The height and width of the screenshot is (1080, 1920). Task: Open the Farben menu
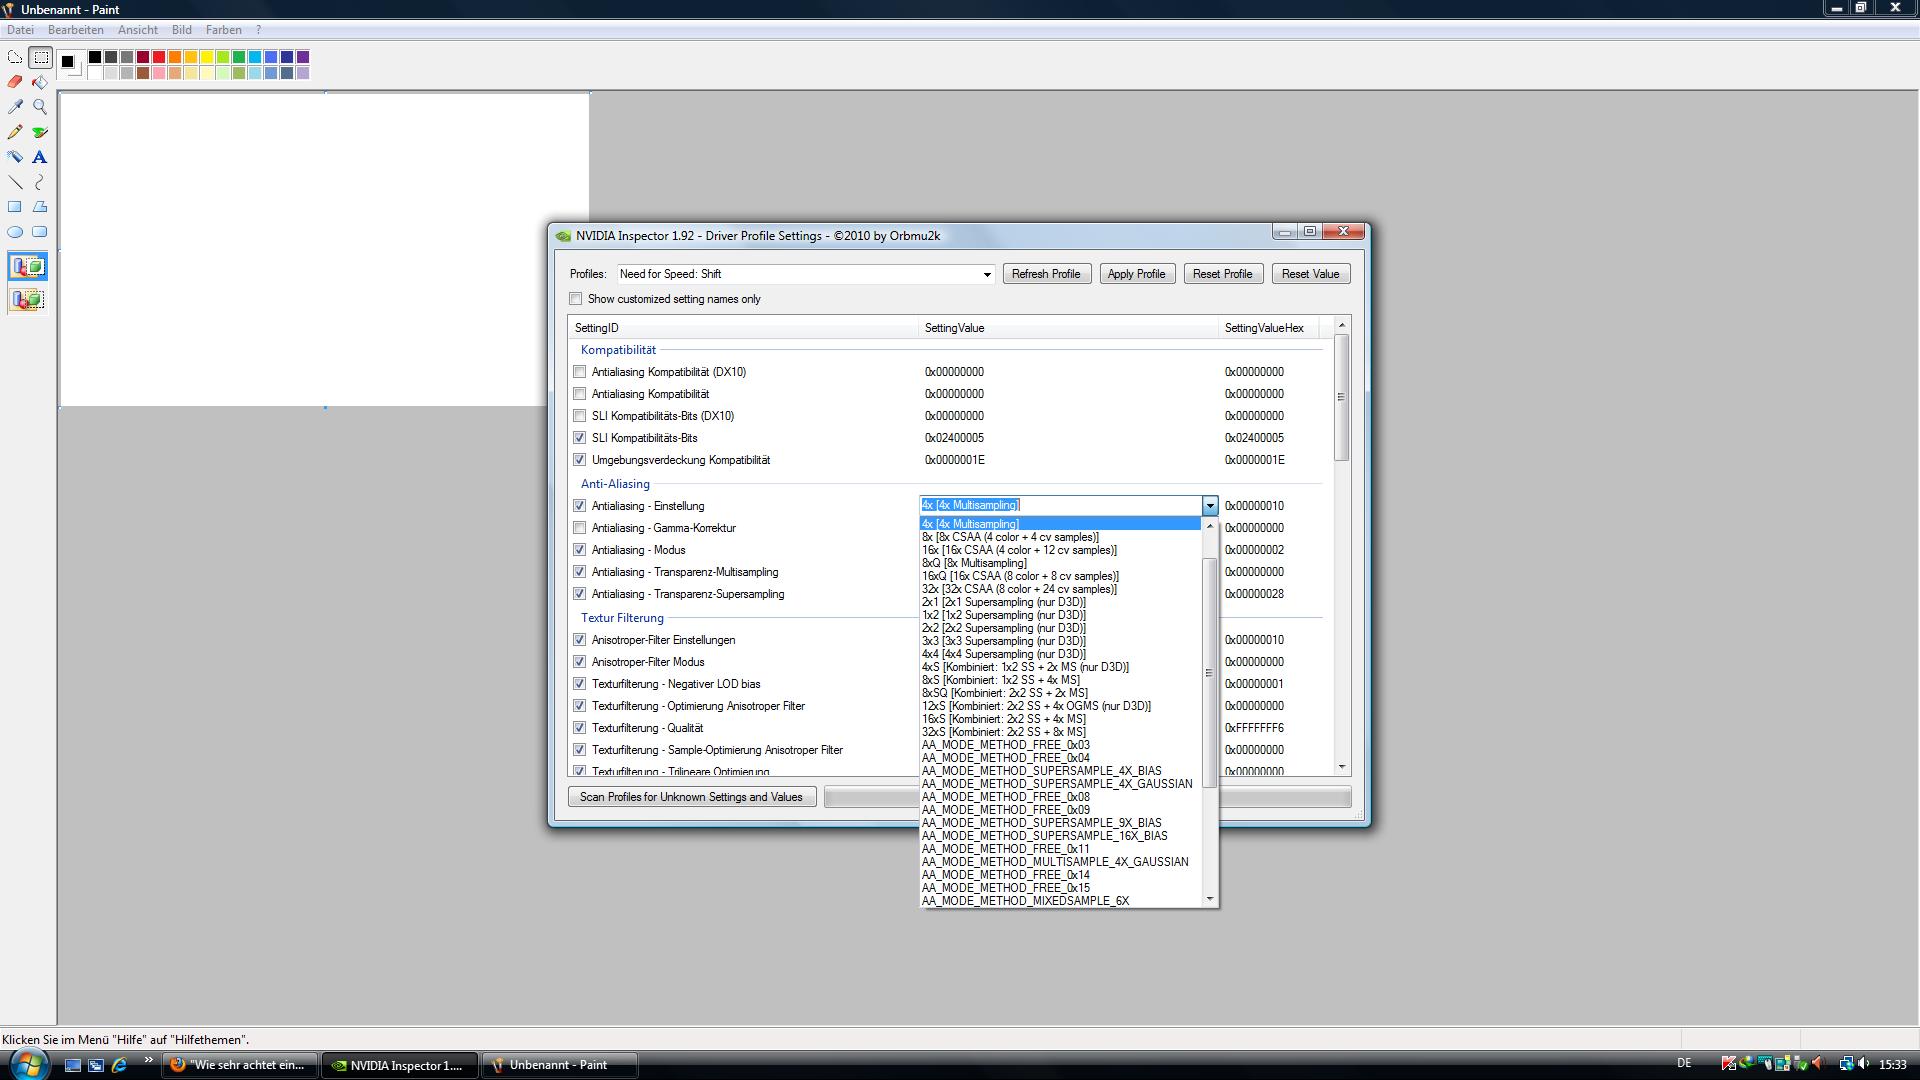[x=224, y=30]
